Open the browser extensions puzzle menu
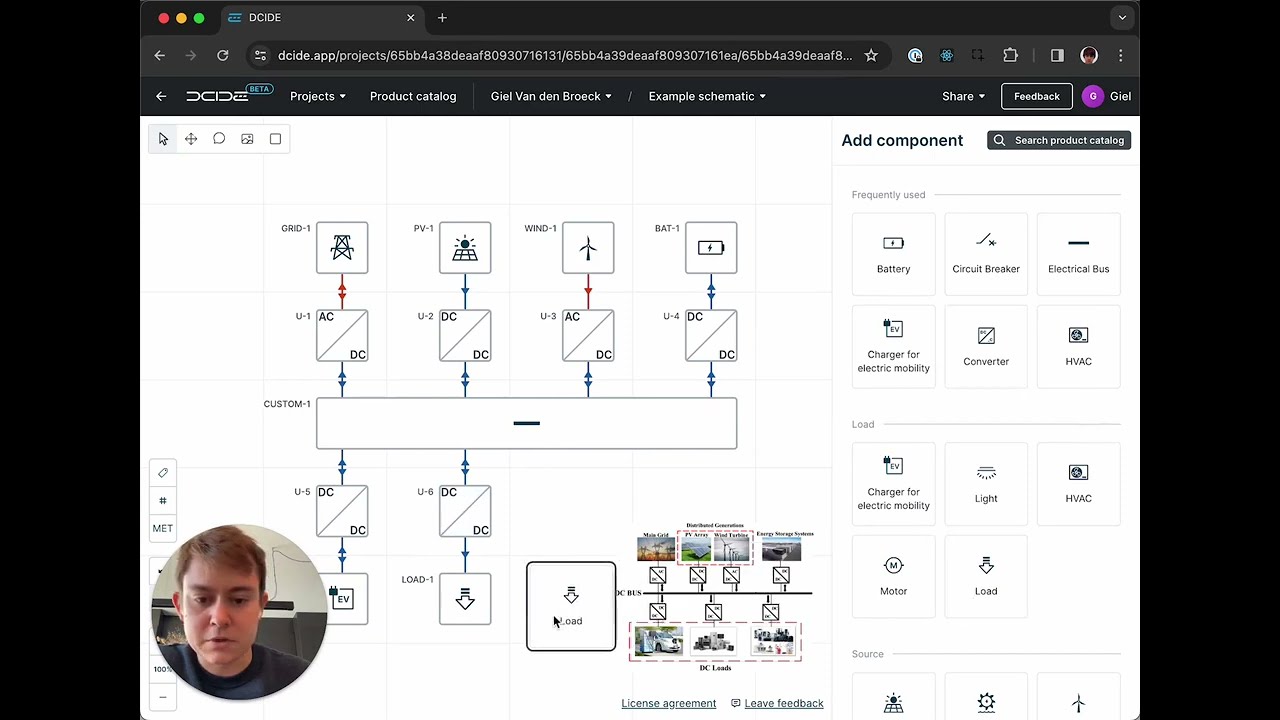 [x=1010, y=56]
